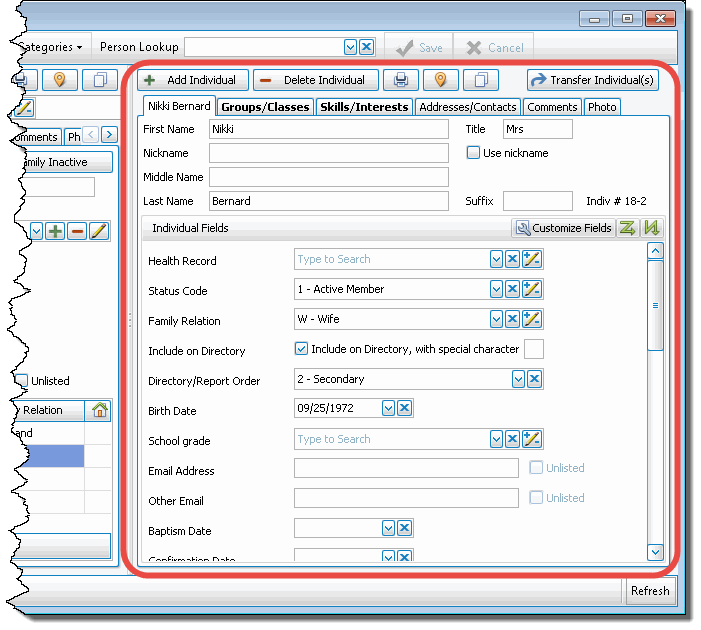Switch to the Groups/Classes tab
The image size is (701, 630).
266,107
